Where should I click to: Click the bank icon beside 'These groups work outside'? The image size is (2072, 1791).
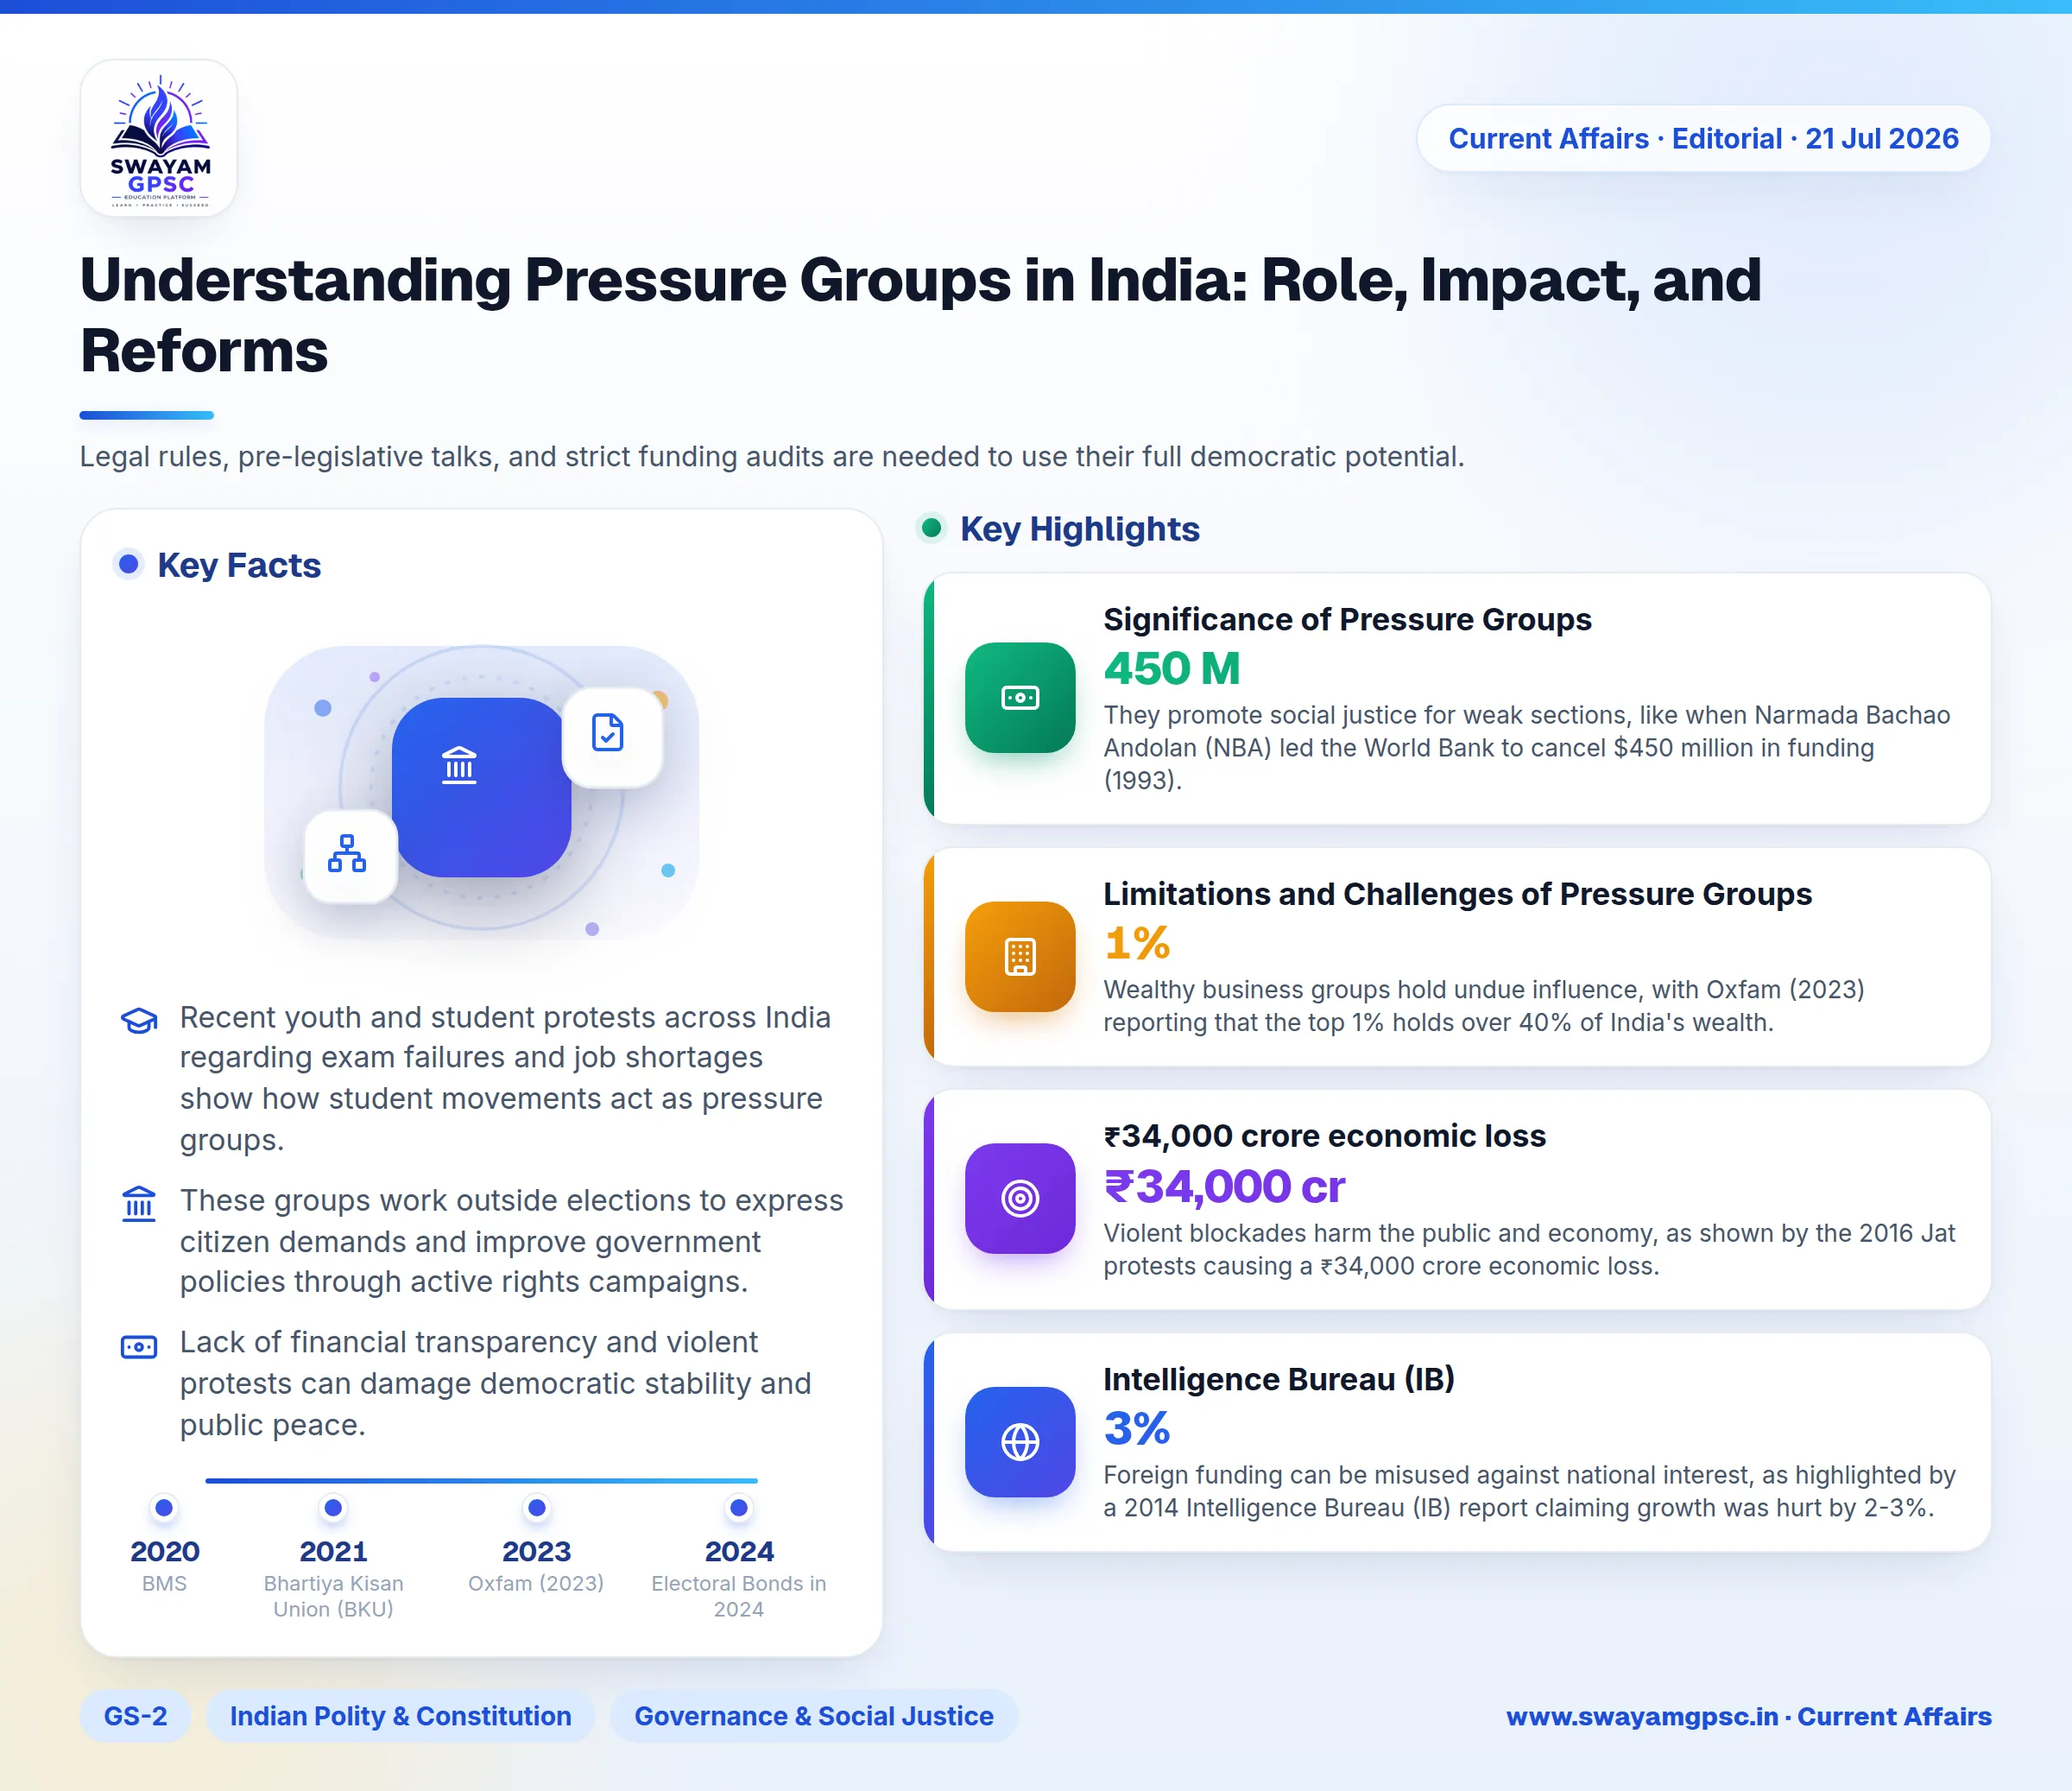click(x=139, y=1203)
